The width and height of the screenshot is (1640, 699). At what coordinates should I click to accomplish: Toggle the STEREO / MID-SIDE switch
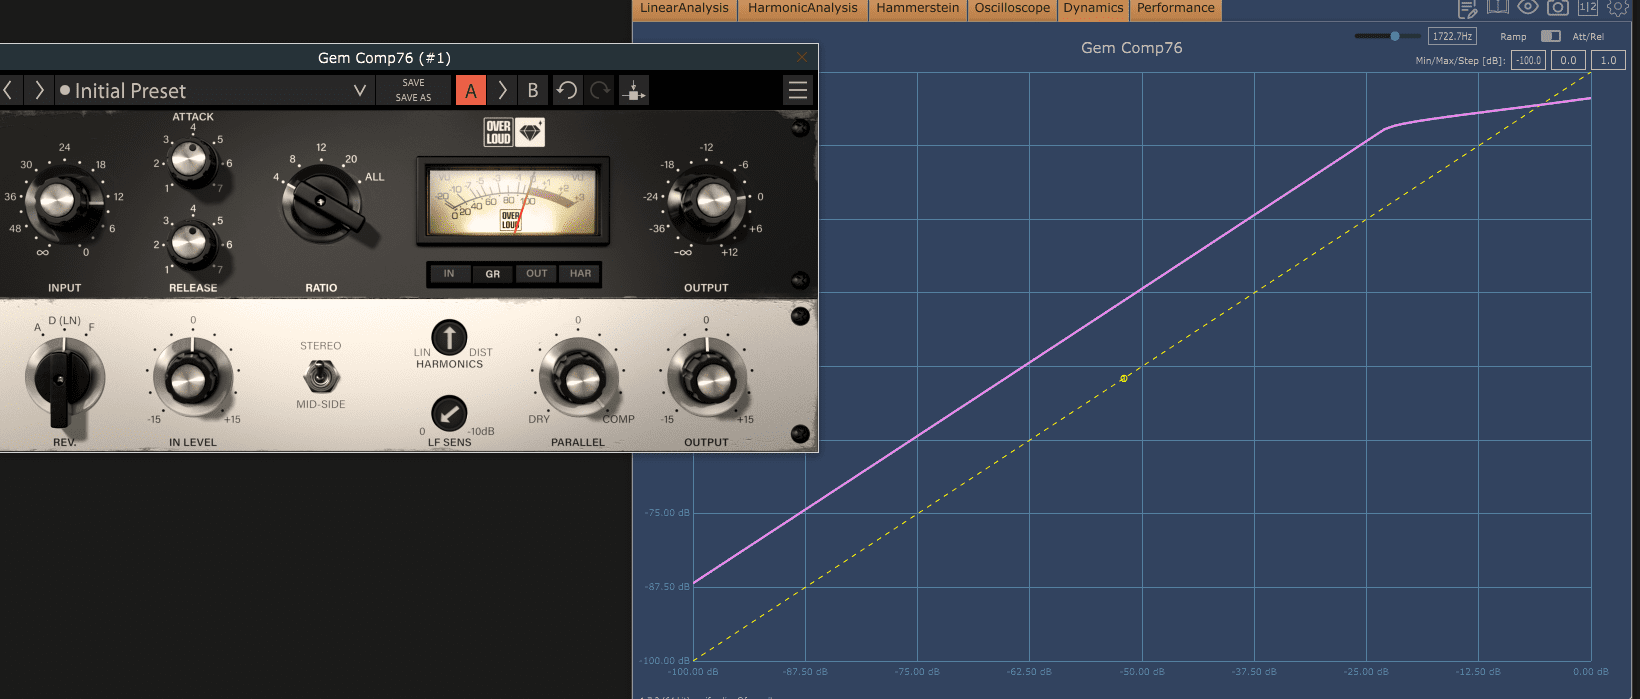tap(320, 376)
